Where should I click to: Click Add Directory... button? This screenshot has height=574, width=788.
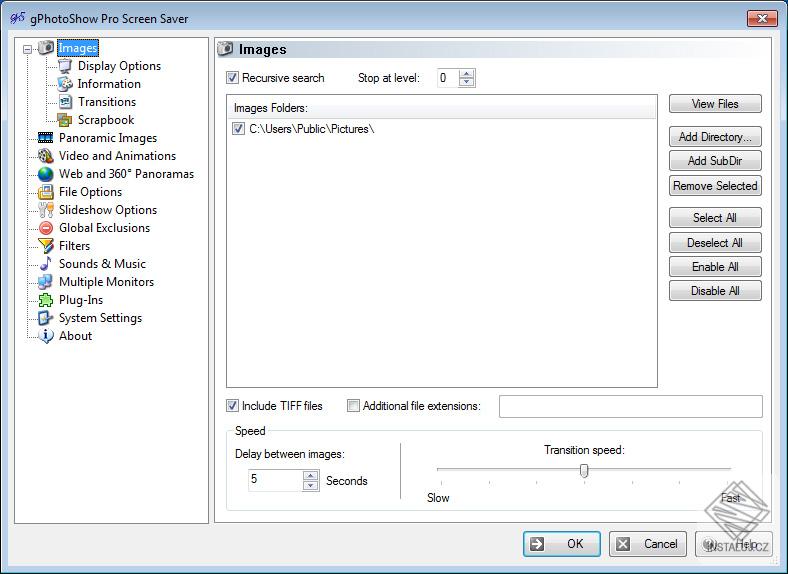coord(715,137)
